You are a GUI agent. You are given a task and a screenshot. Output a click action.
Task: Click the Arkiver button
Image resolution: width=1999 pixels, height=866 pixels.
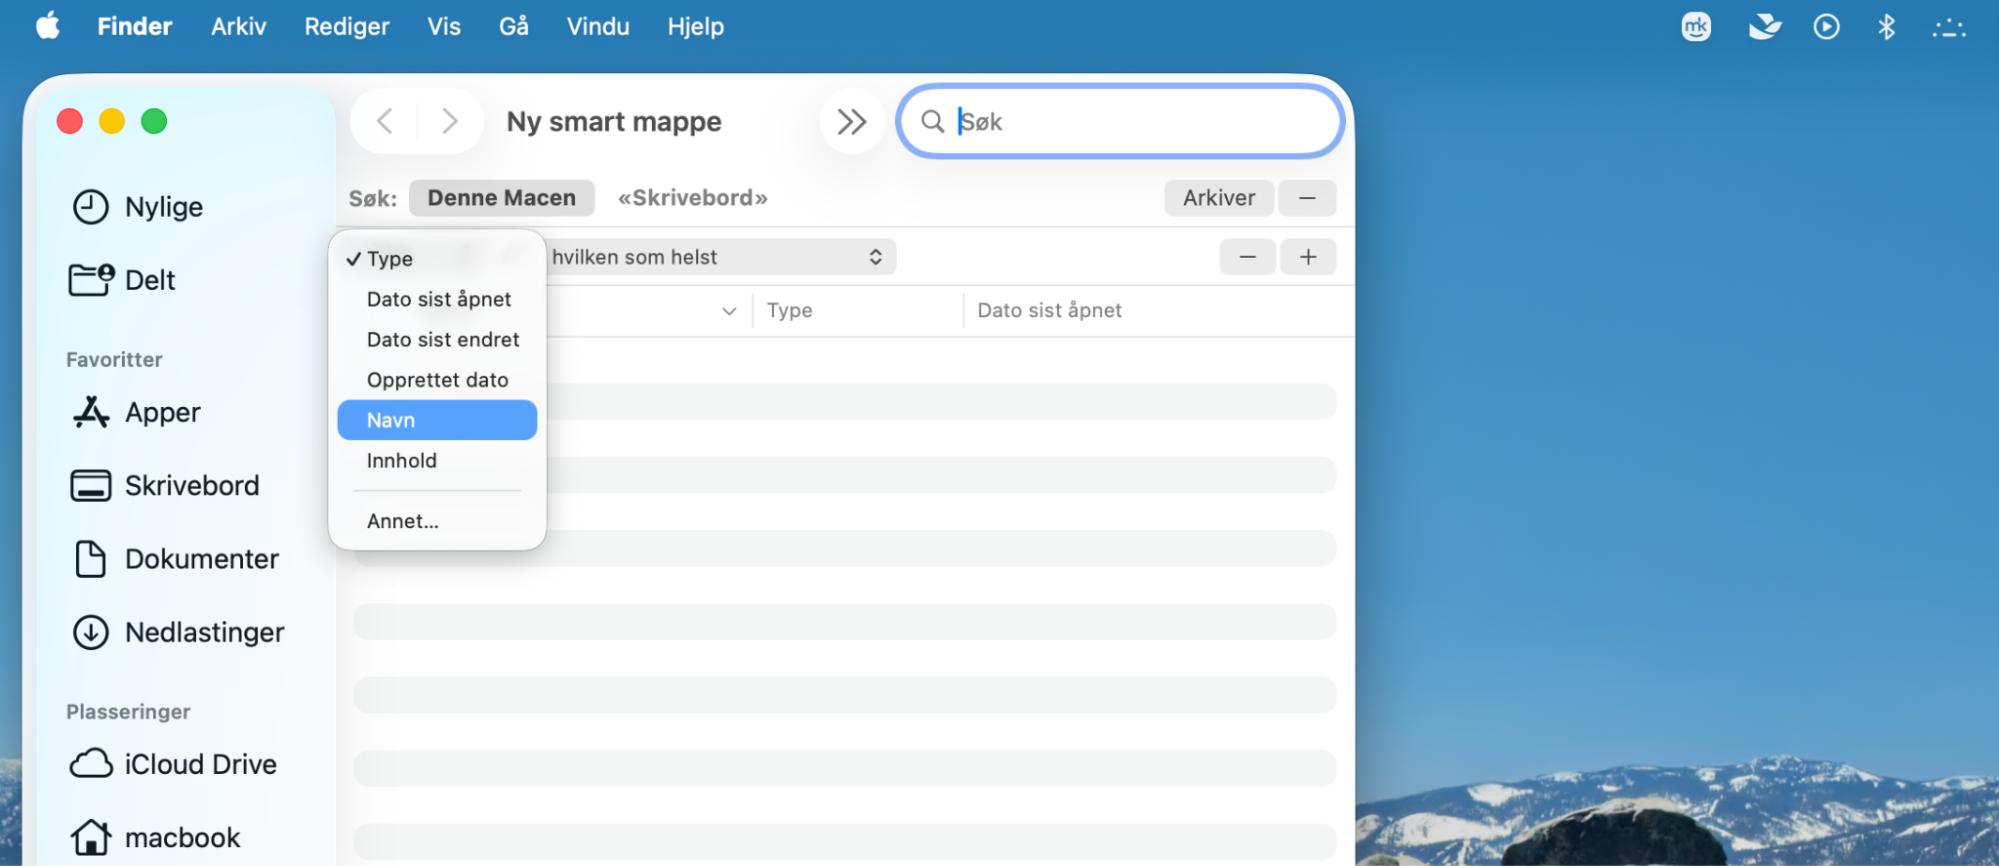[1219, 198]
